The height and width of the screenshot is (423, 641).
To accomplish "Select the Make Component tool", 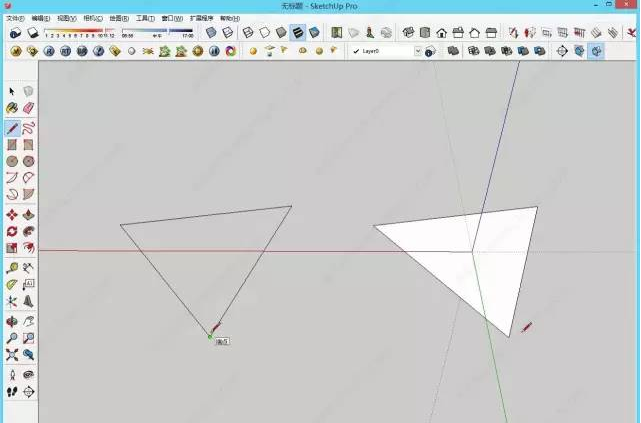I will pos(28,91).
